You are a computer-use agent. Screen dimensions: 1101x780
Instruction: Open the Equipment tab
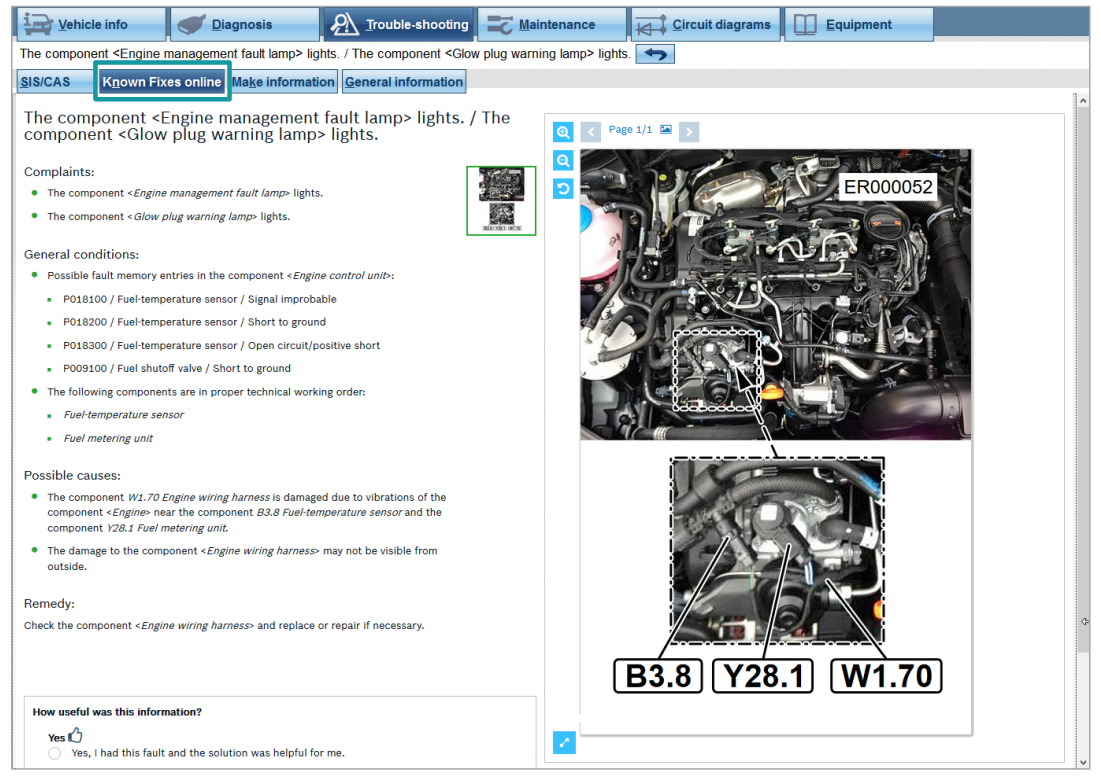[857, 24]
